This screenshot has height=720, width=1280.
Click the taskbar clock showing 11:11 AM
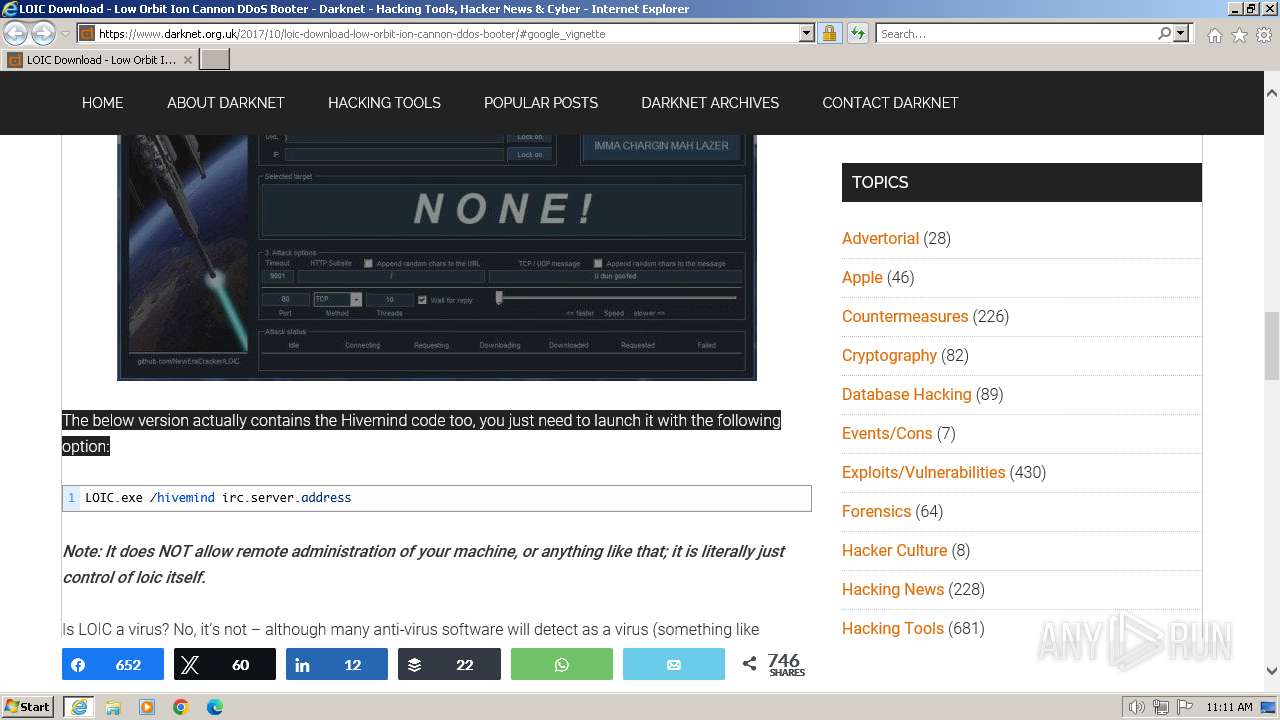pyautogui.click(x=1229, y=707)
